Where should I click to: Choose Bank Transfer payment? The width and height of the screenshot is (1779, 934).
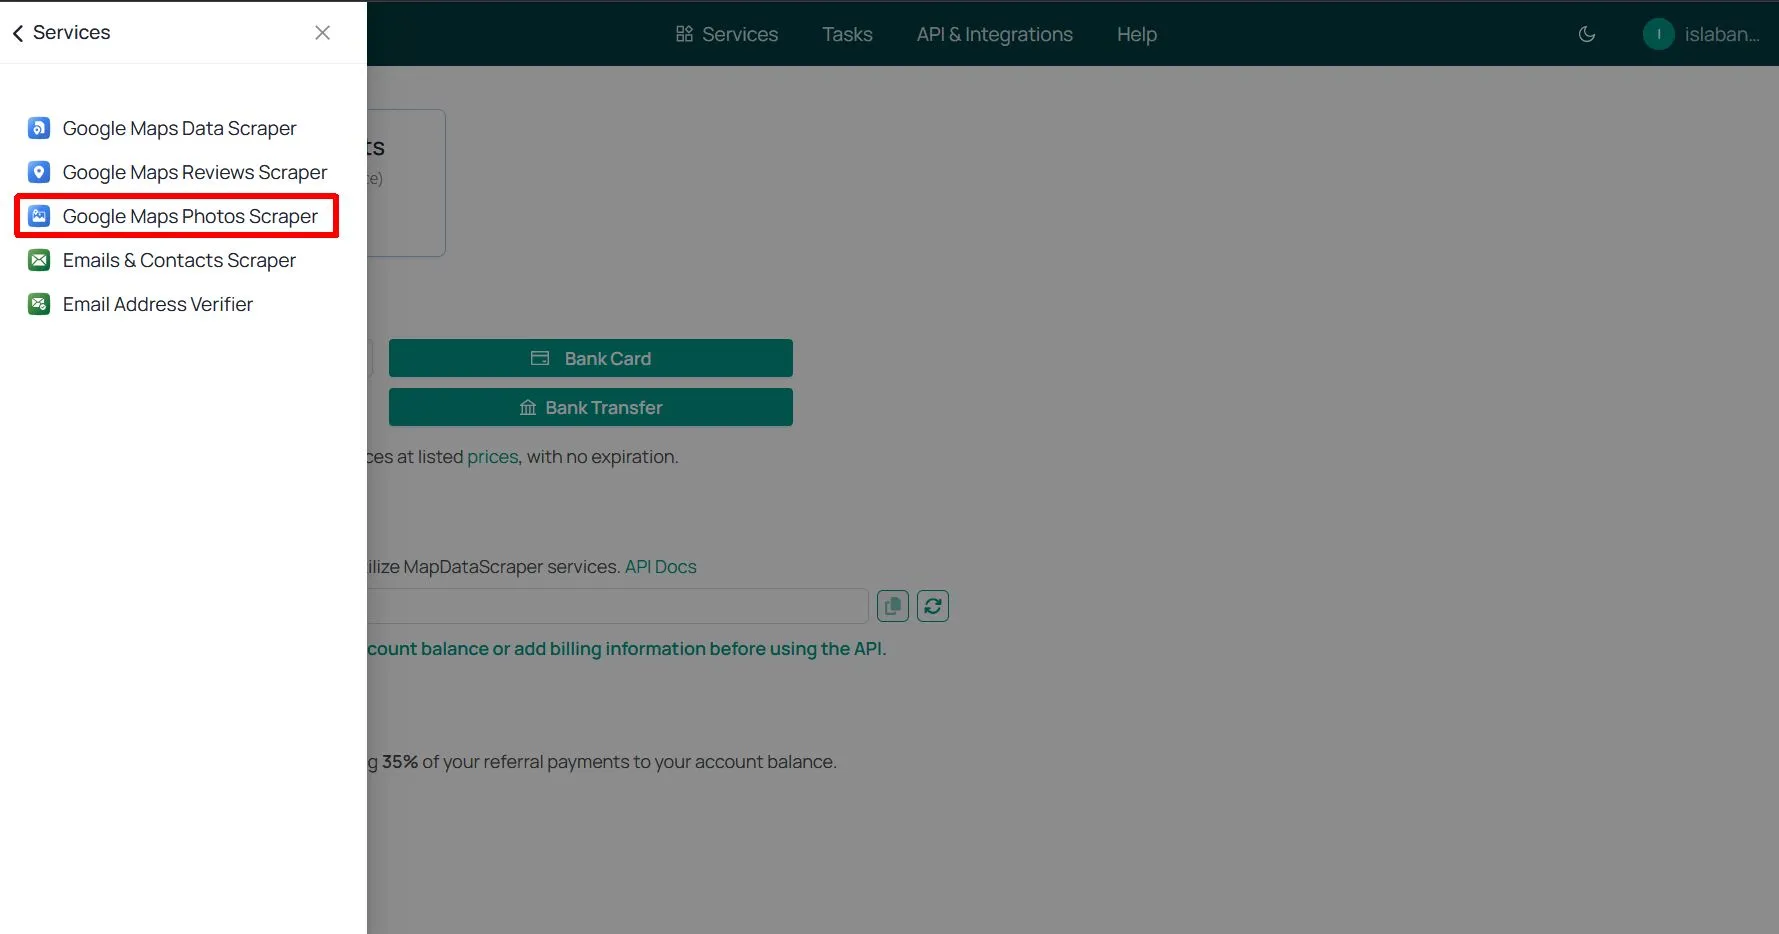pos(591,407)
